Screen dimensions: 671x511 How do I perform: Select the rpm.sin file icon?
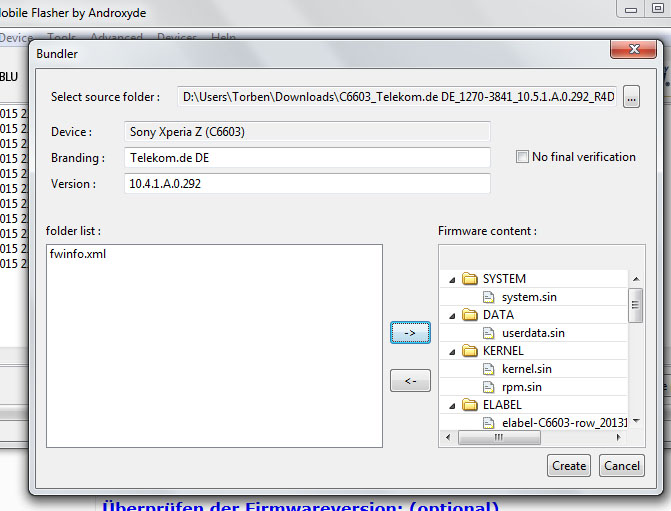(x=489, y=387)
